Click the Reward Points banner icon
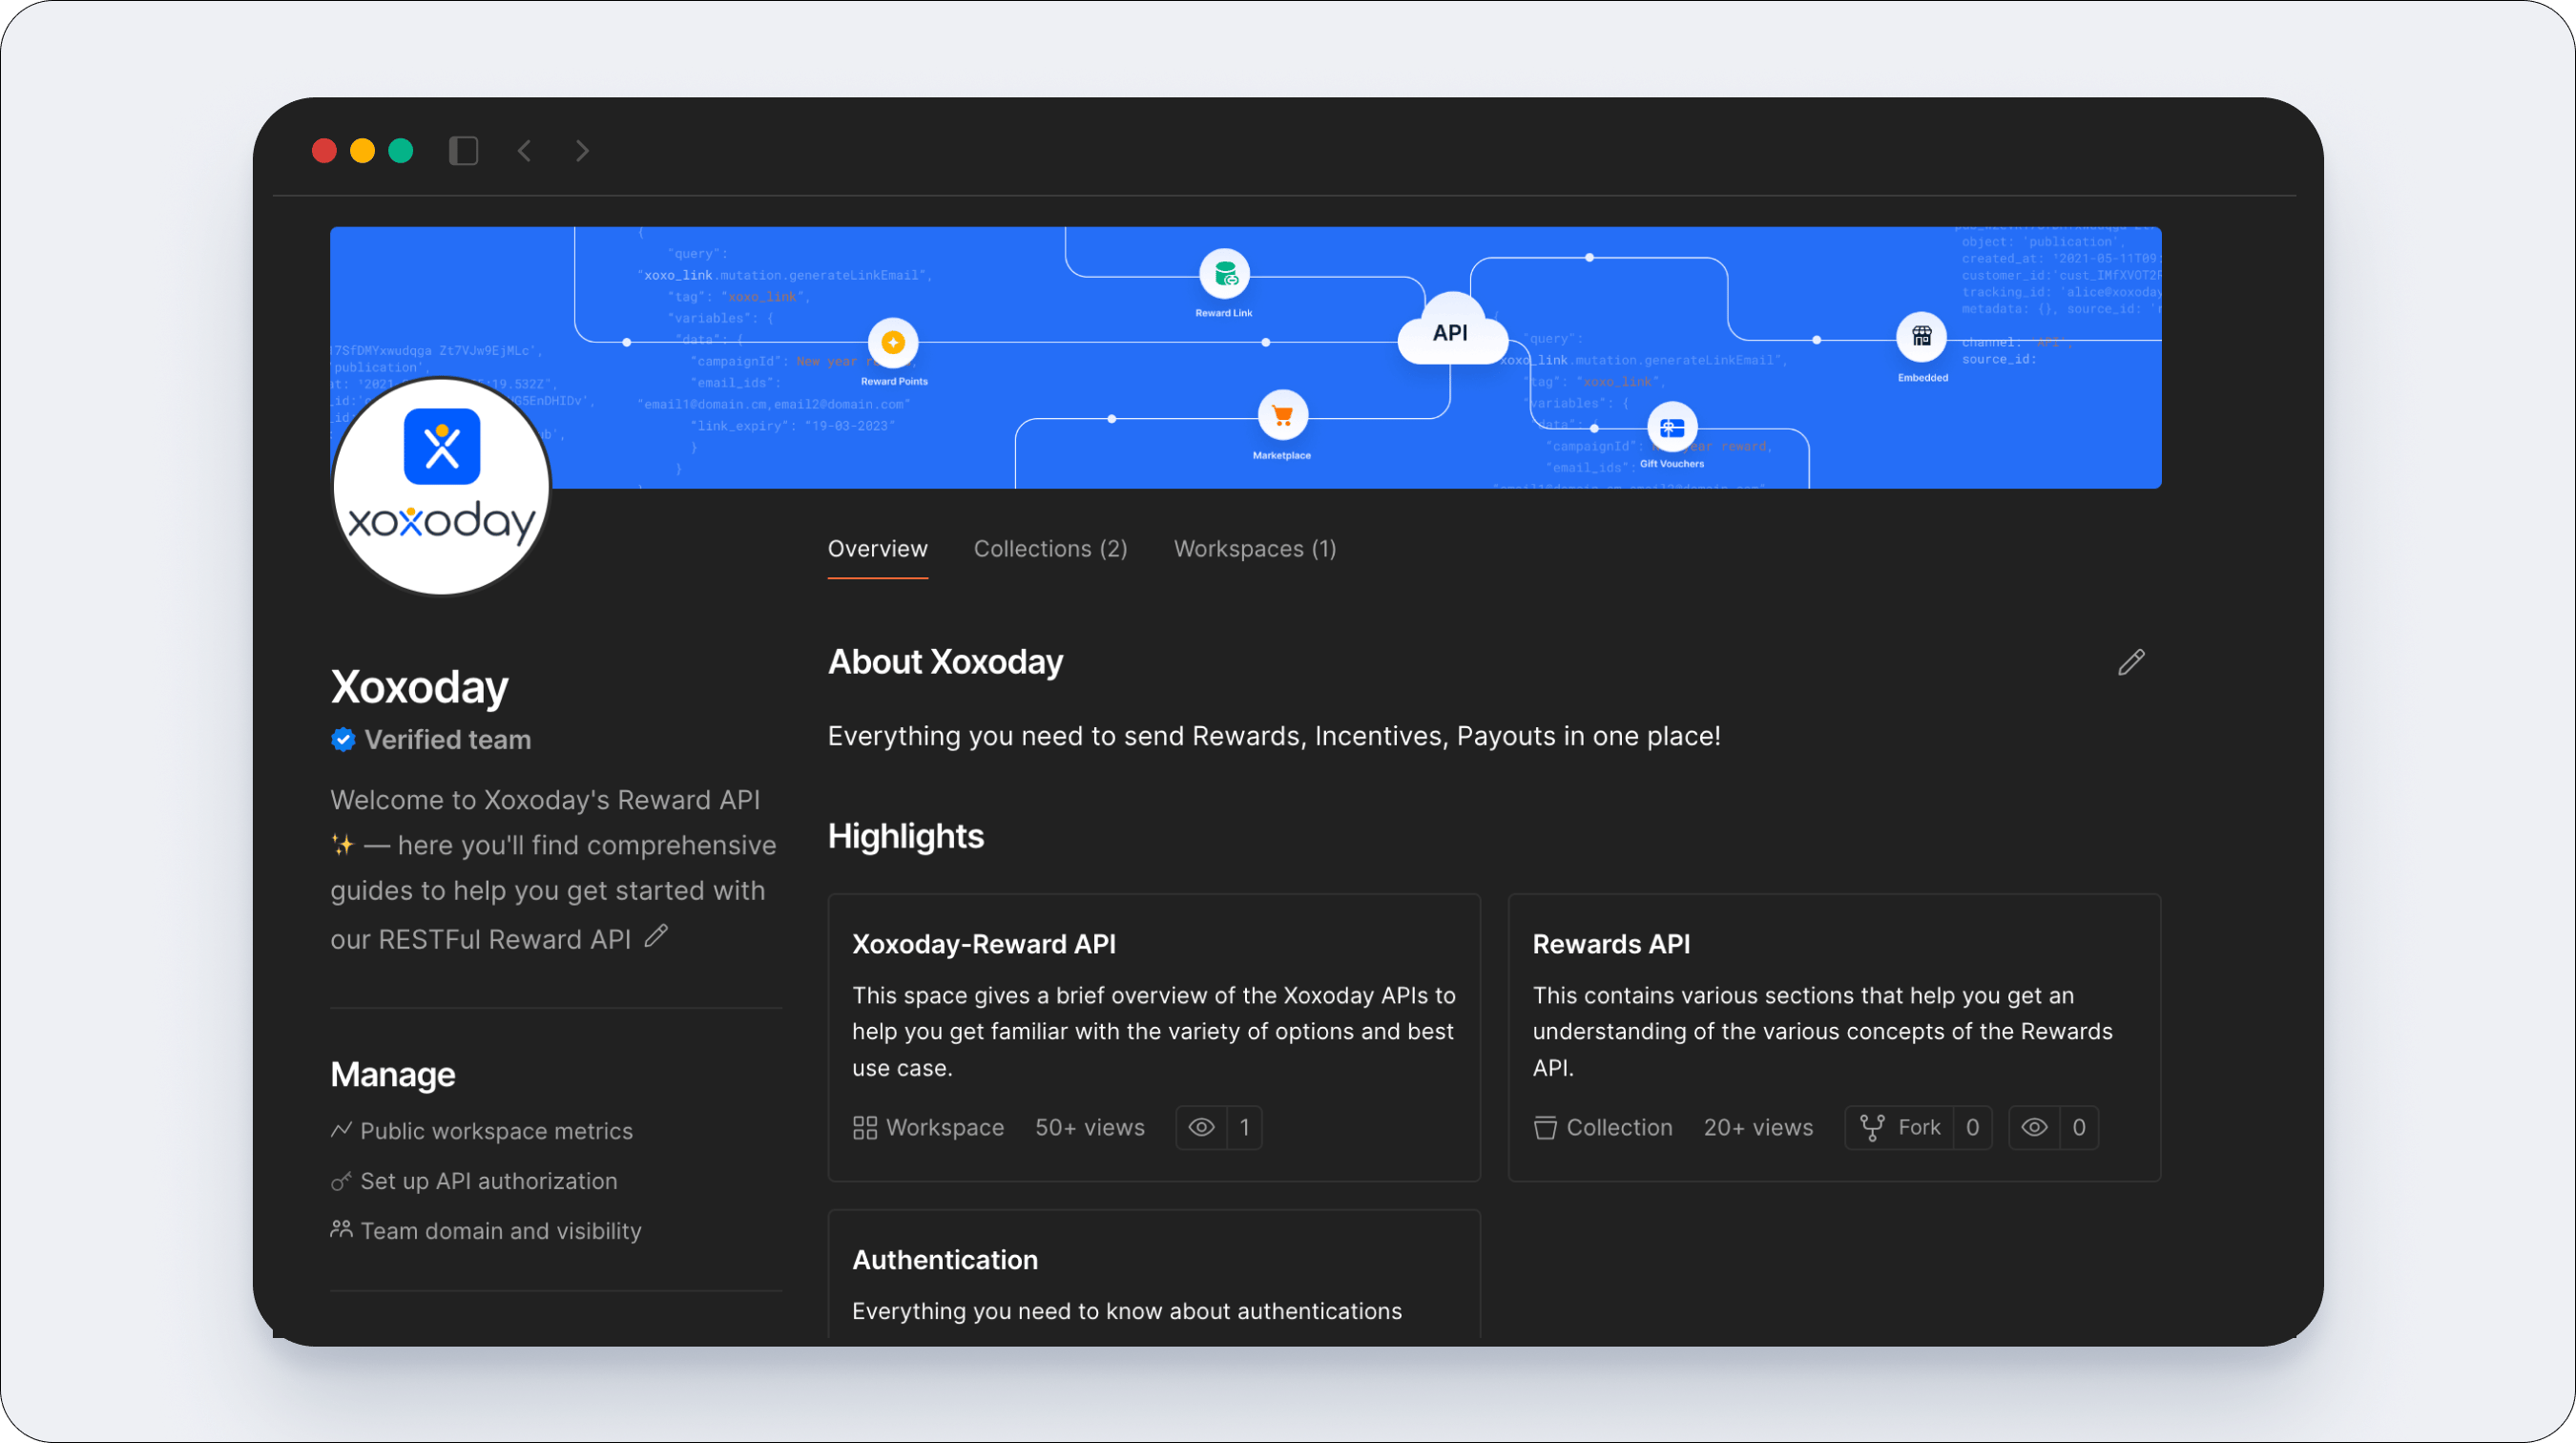This screenshot has height=1443, width=2576. (x=893, y=343)
